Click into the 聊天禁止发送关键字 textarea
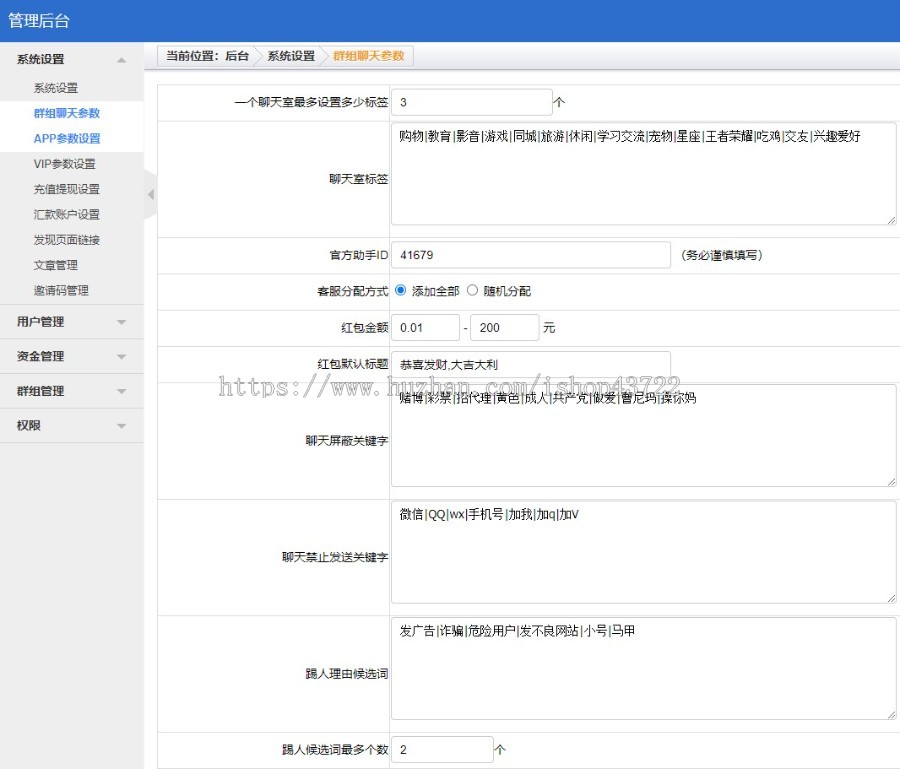 tap(643, 552)
